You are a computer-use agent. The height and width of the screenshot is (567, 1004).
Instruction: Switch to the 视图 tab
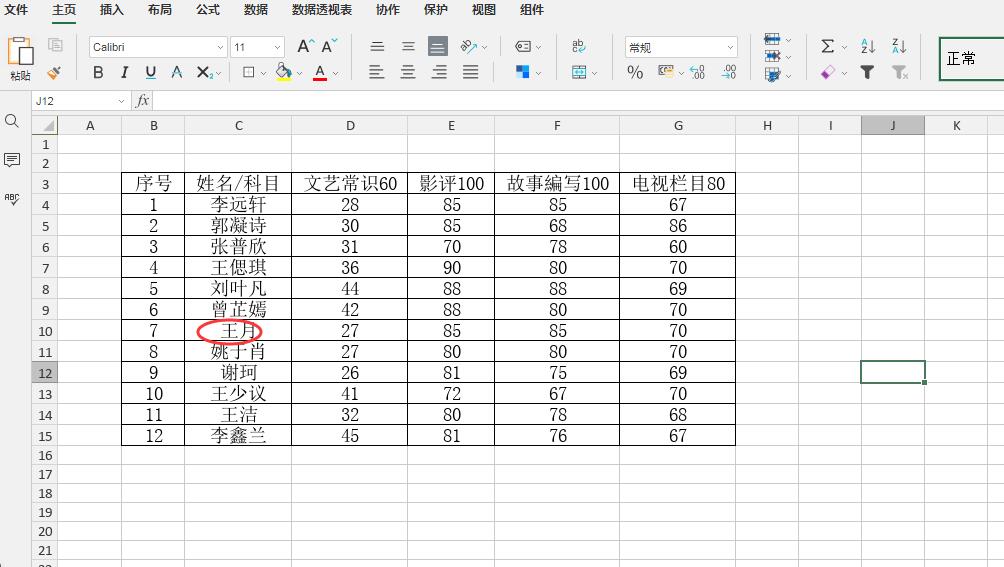tap(483, 10)
